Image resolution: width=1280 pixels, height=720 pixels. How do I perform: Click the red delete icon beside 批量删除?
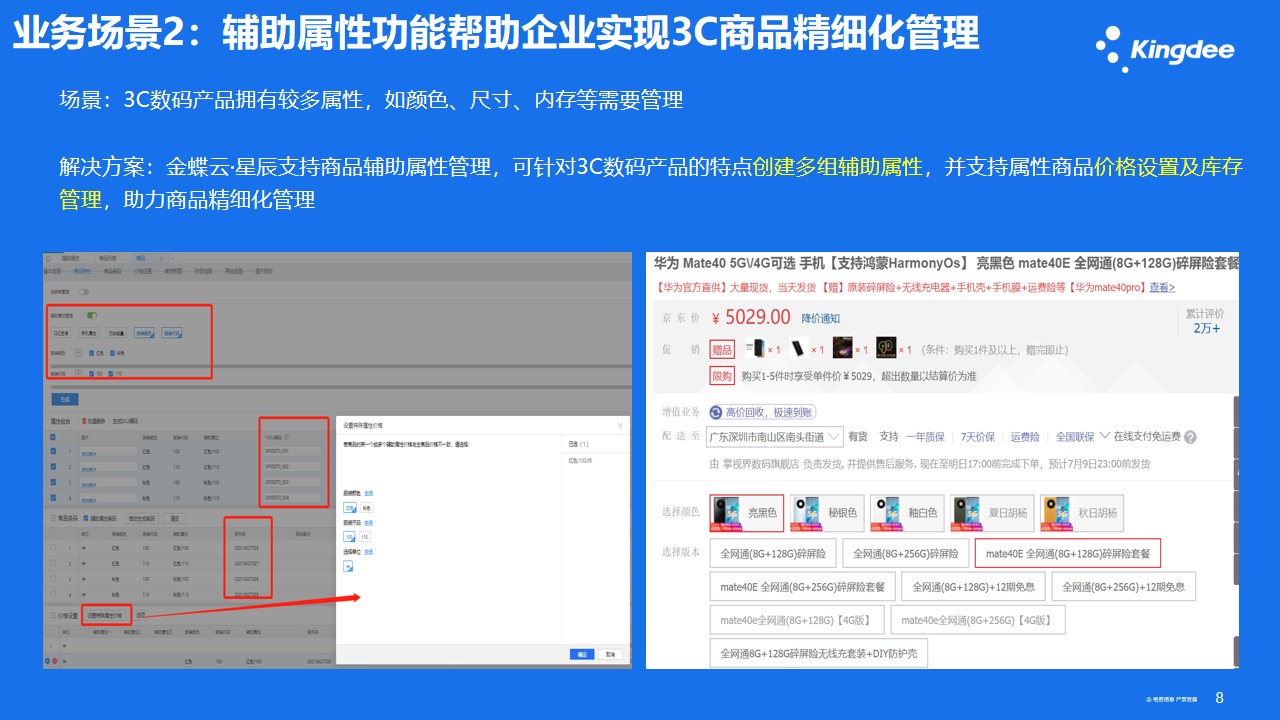84,421
